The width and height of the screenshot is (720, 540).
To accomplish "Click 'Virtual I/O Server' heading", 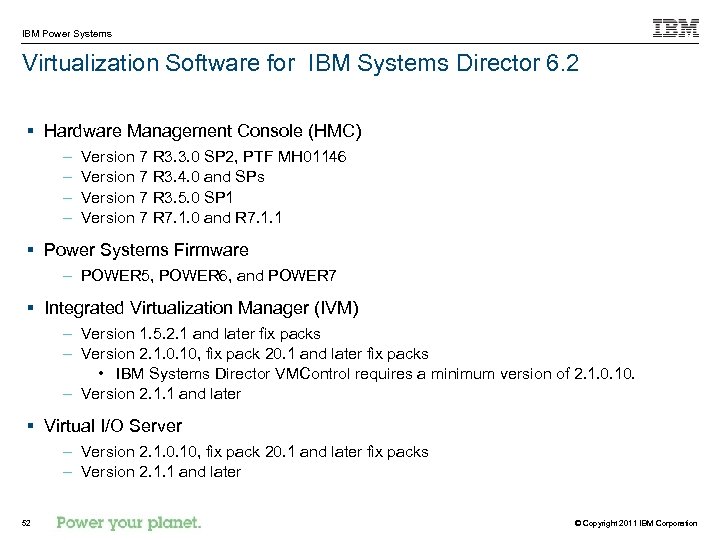I will coord(113,426).
